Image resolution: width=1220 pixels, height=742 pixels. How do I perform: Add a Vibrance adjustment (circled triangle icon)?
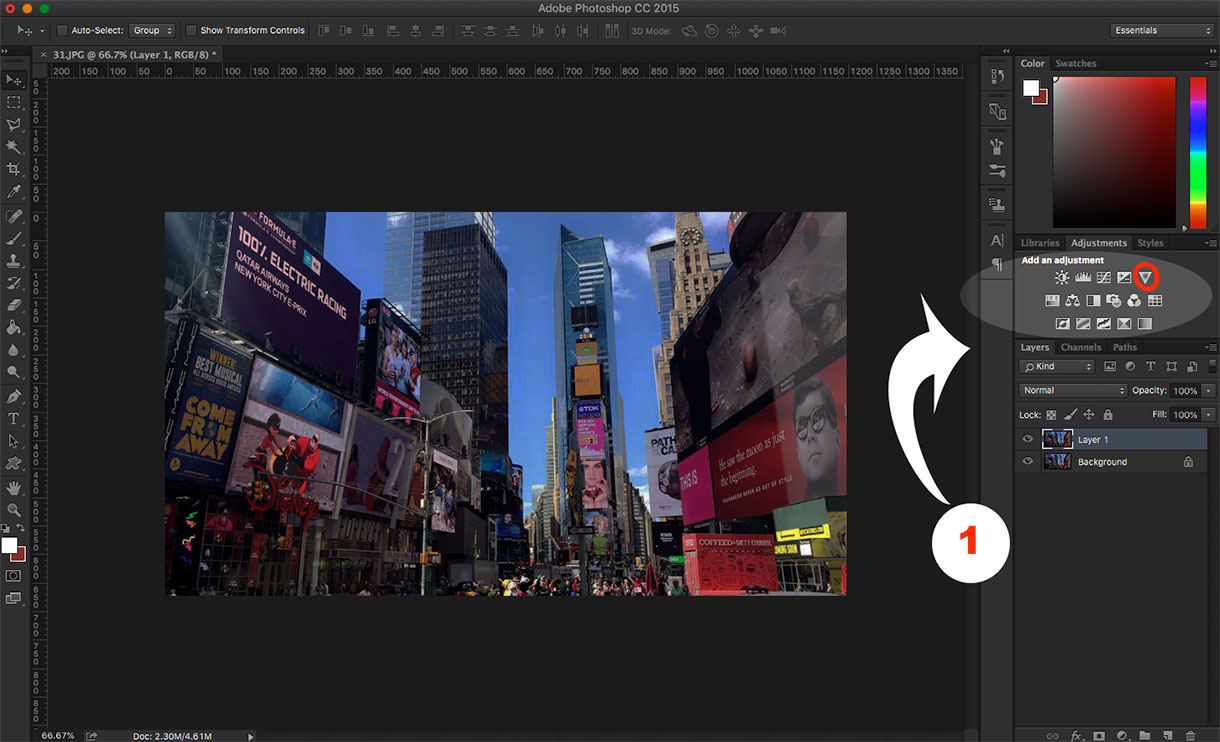click(1146, 277)
